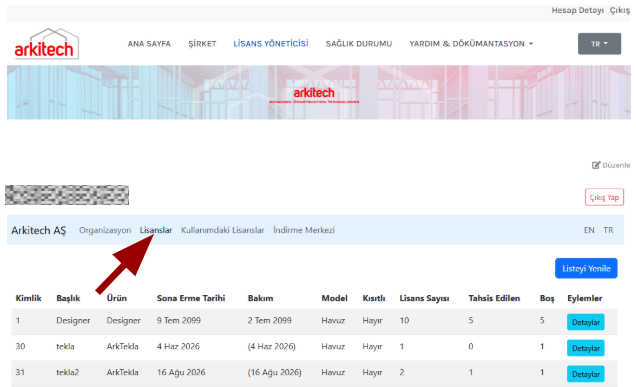Click the '16 Ağu 2026' expiry date

coord(181,372)
